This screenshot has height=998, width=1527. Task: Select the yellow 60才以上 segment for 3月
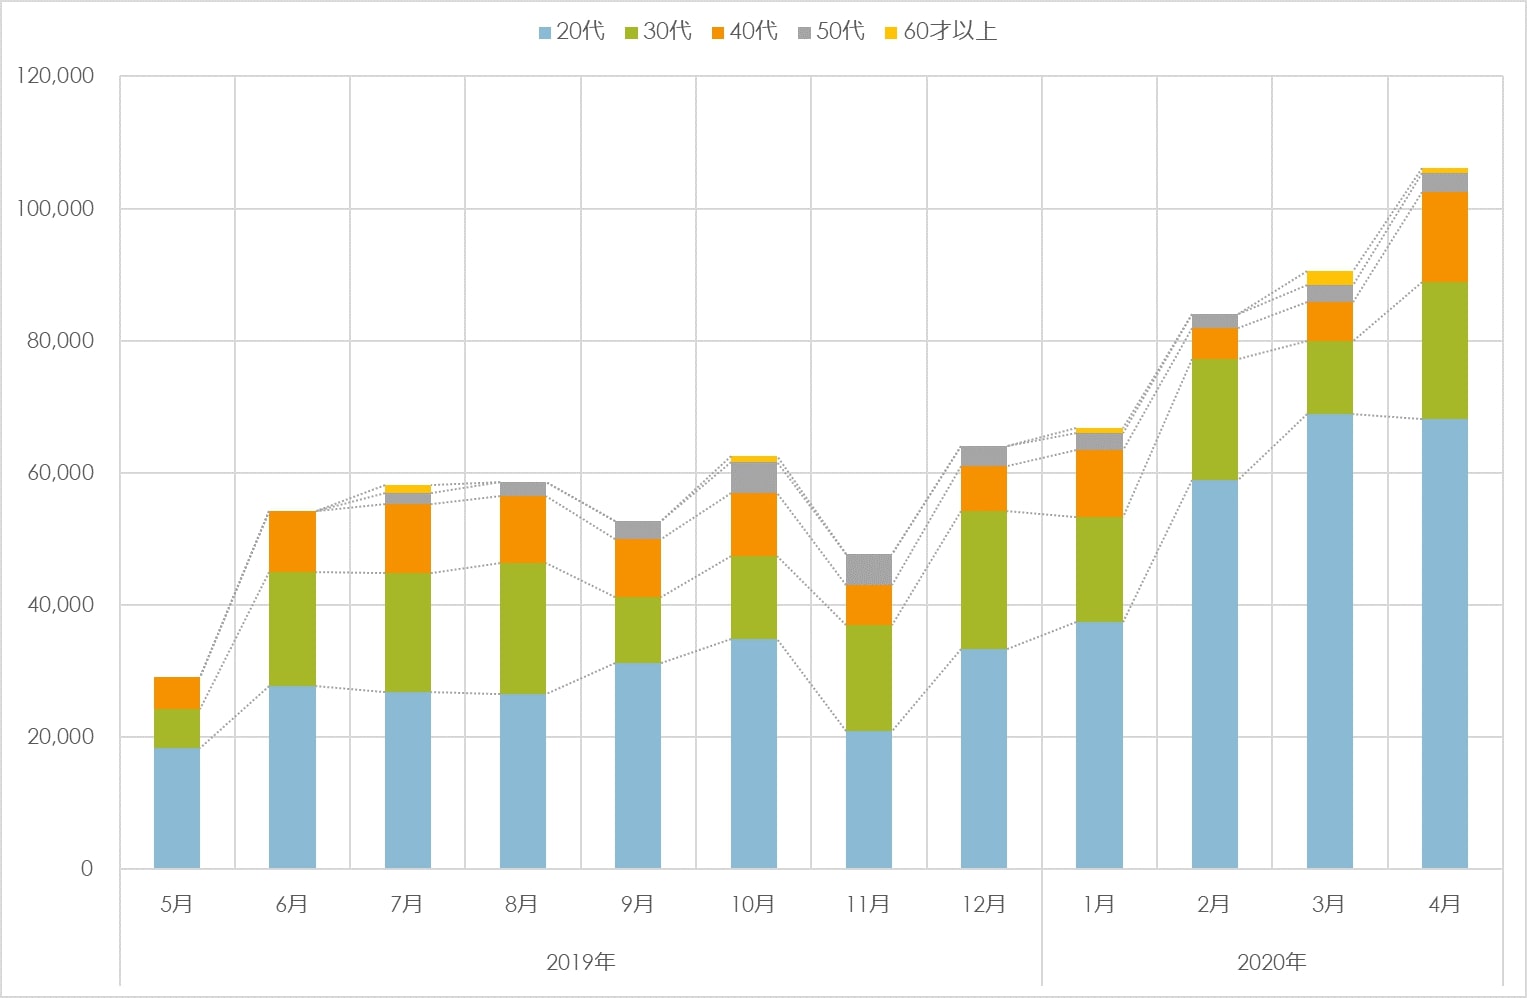pos(1330,278)
